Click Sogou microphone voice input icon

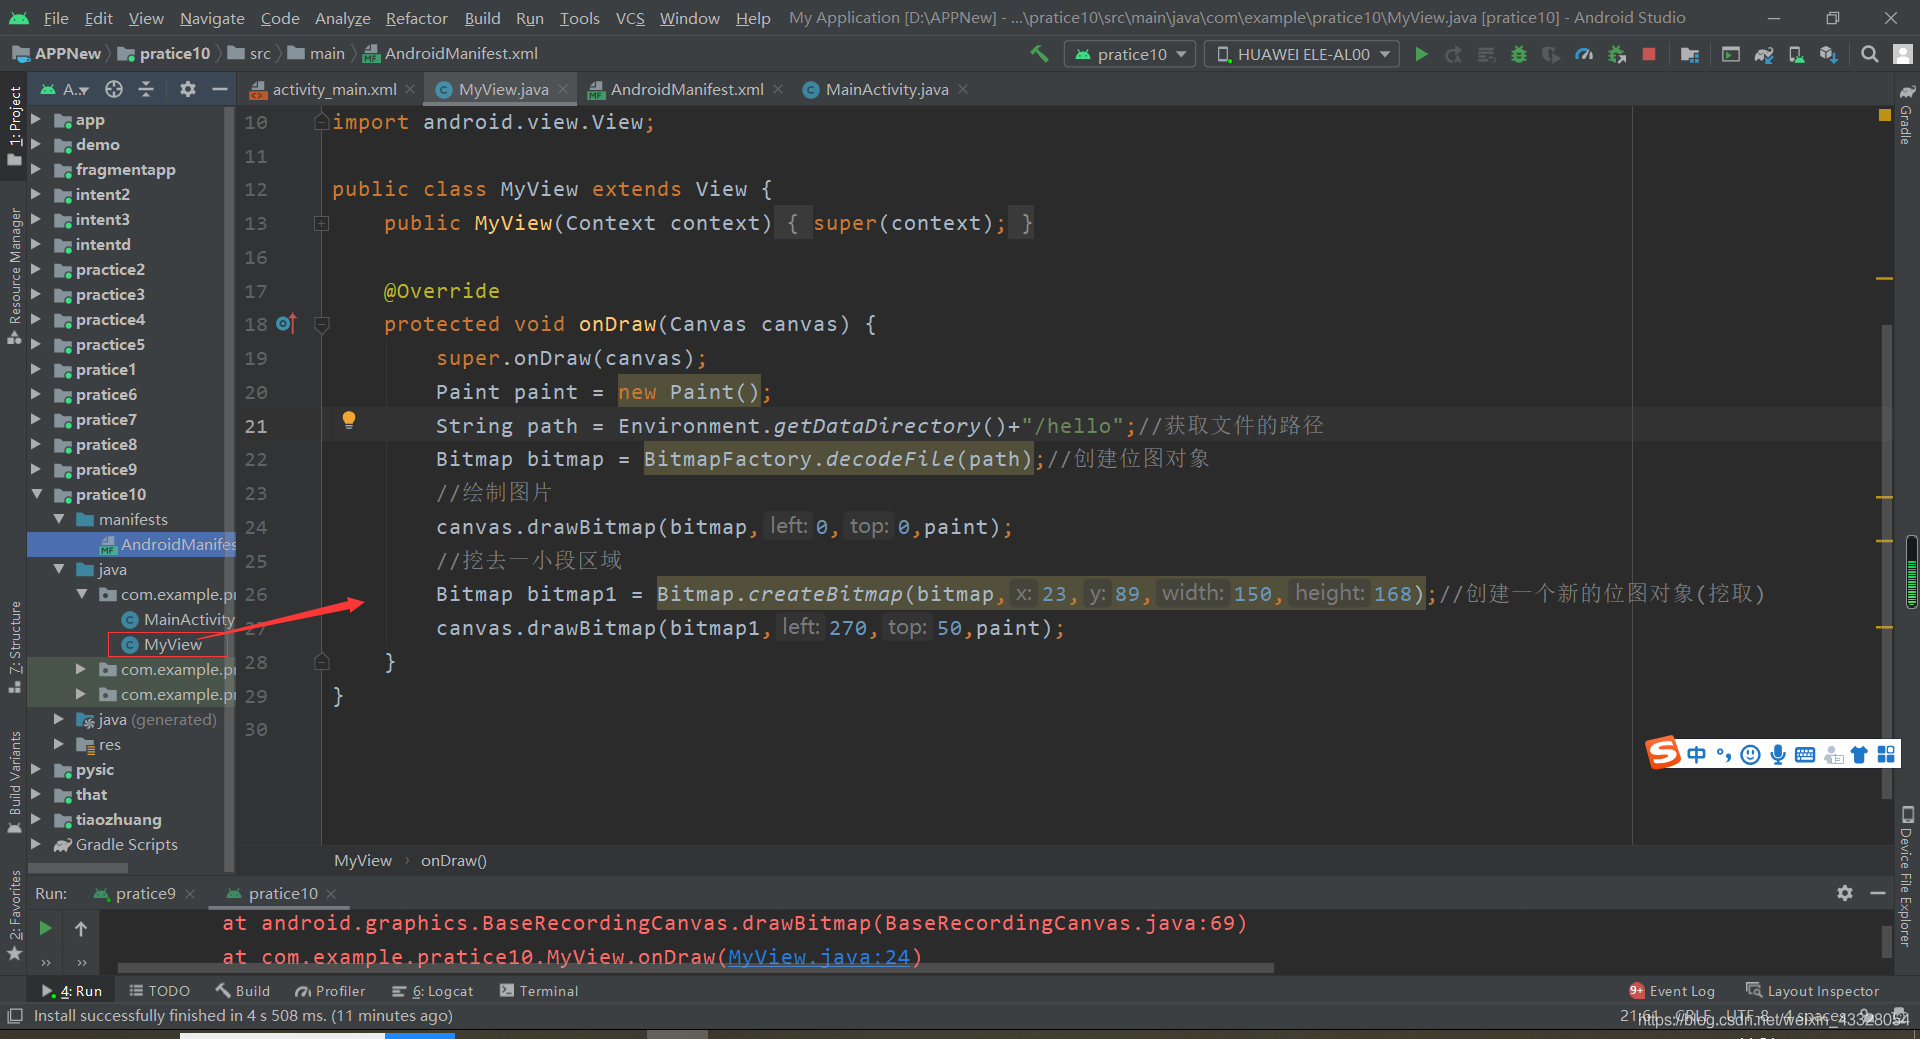point(1778,754)
